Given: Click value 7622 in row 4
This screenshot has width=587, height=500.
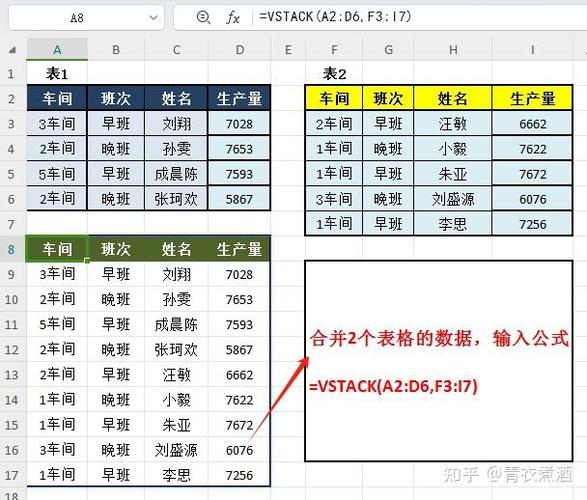Looking at the screenshot, I should pyautogui.click(x=532, y=149).
